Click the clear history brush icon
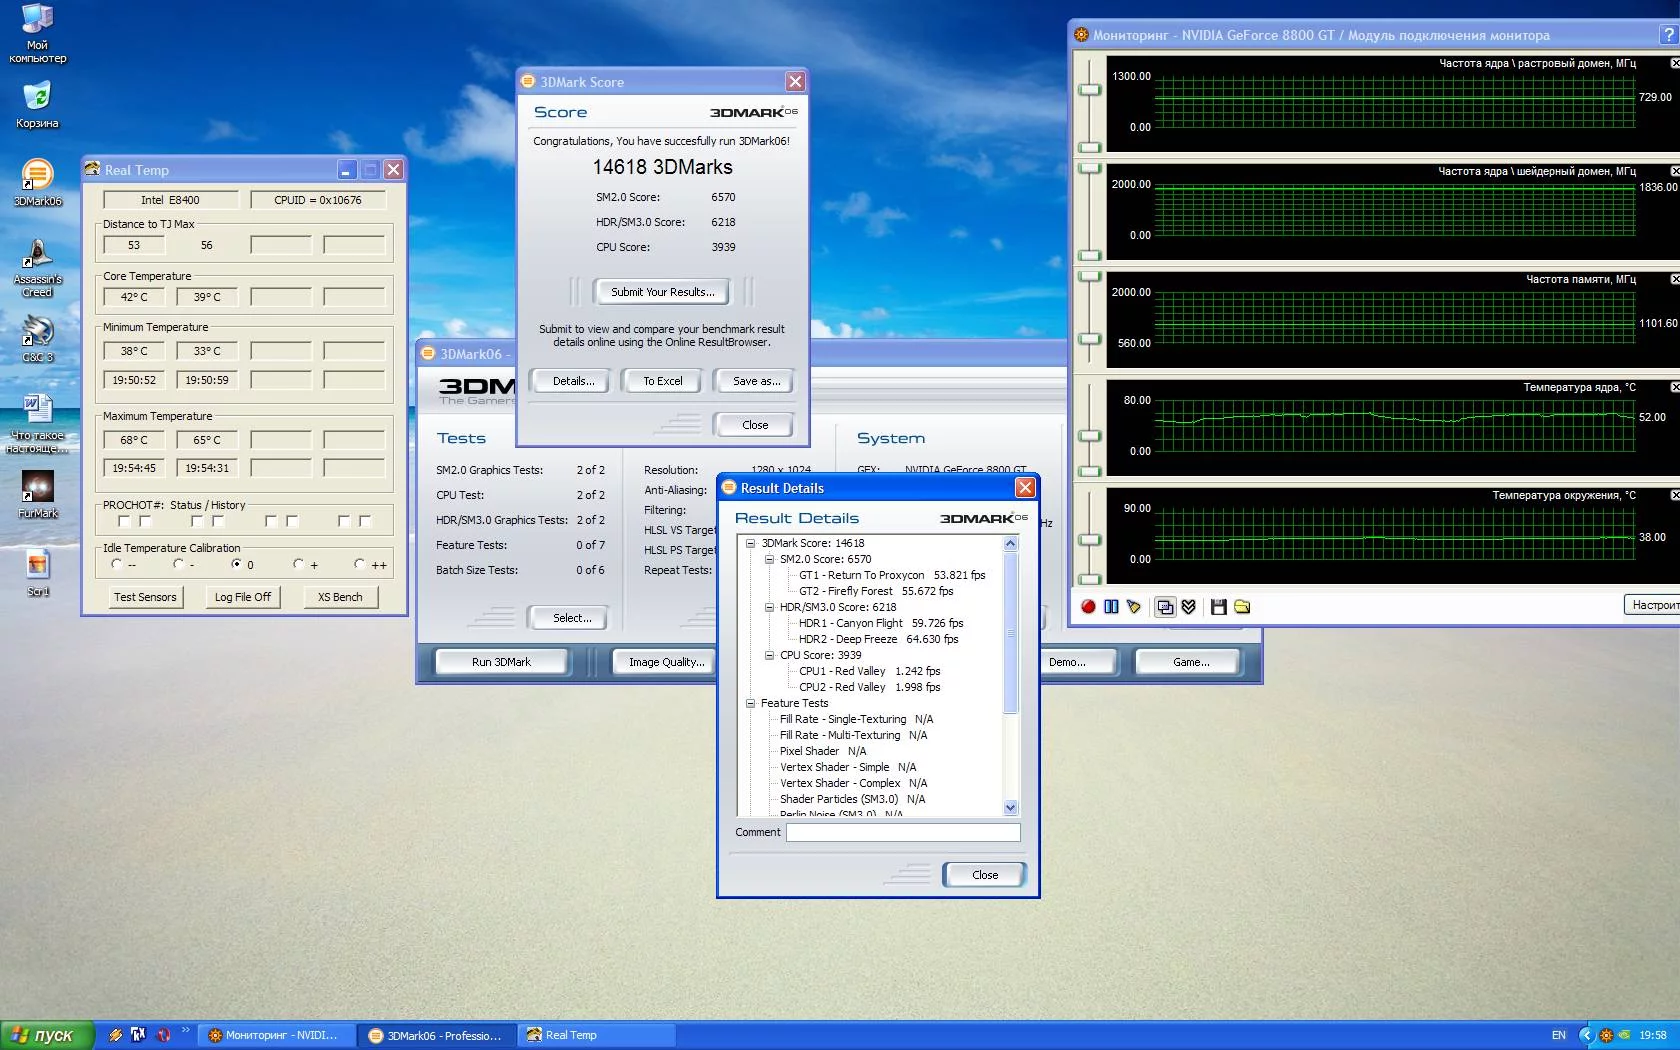The height and width of the screenshot is (1050, 1680). [1134, 607]
